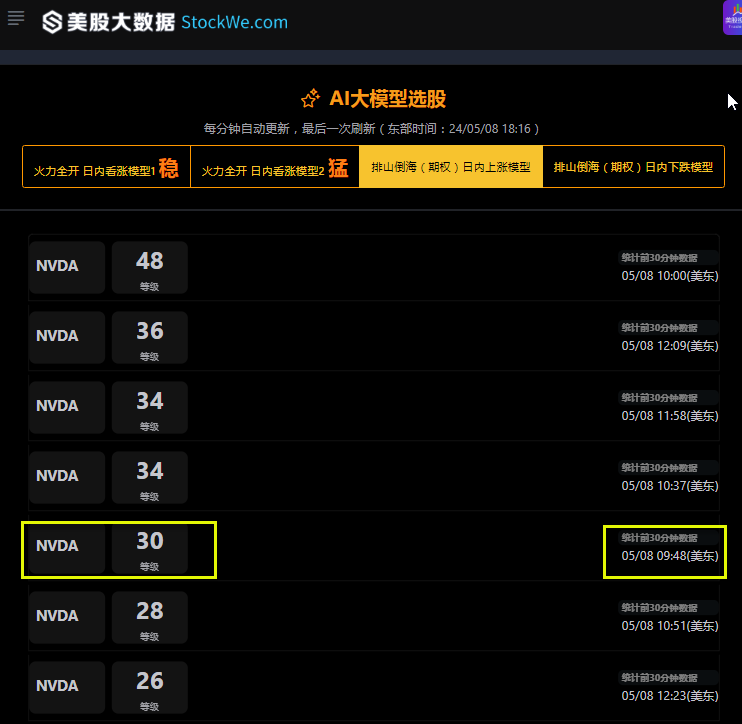This screenshot has height=724, width=742.
Task: Click the AI大模型选股 heading
Action: [x=388, y=98]
